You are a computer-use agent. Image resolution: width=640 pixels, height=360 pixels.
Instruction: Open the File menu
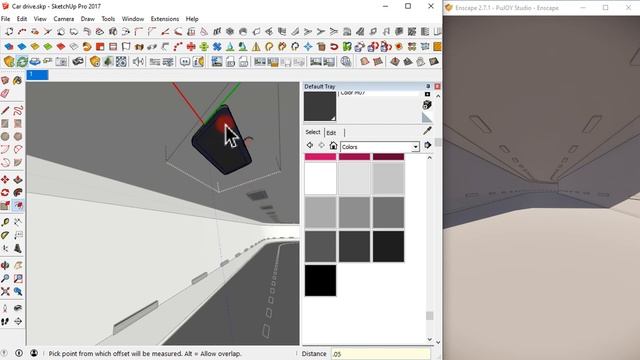point(6,19)
